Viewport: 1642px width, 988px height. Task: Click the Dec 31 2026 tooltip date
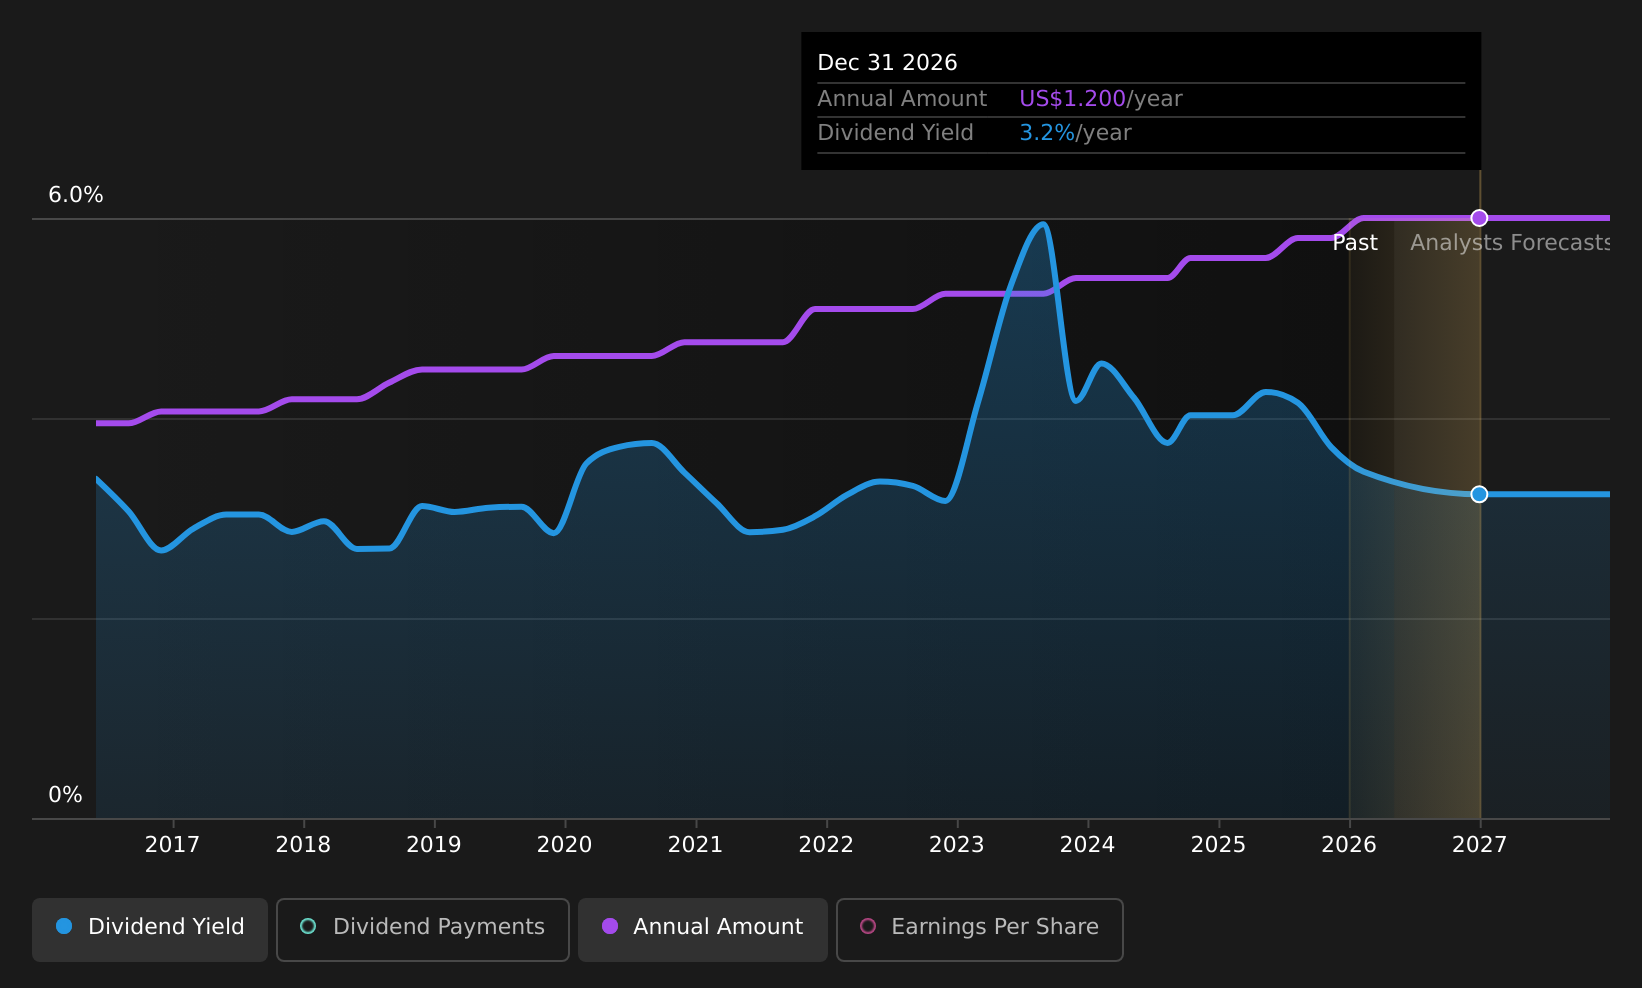click(x=887, y=63)
